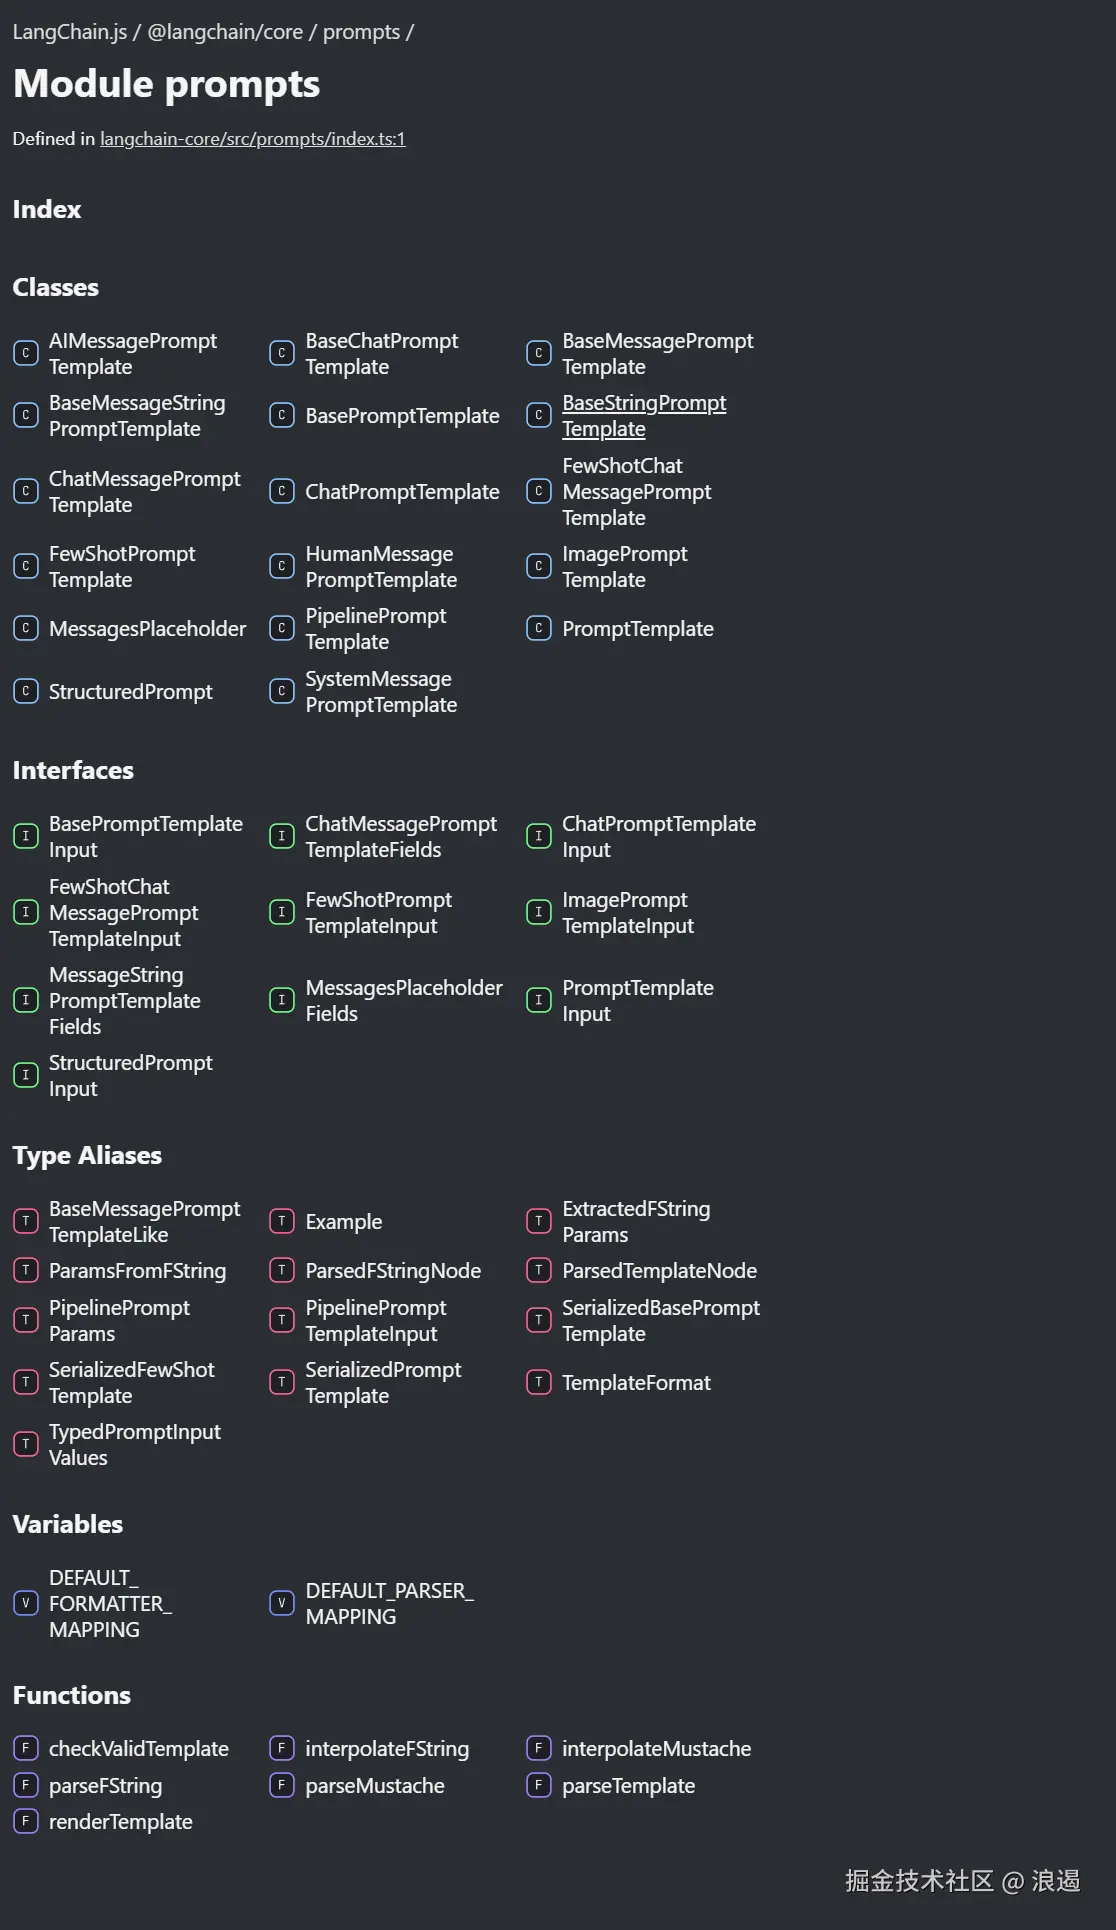The height and width of the screenshot is (1930, 1116).
Task: Click the prompts breadcrumb item
Action: click(361, 32)
